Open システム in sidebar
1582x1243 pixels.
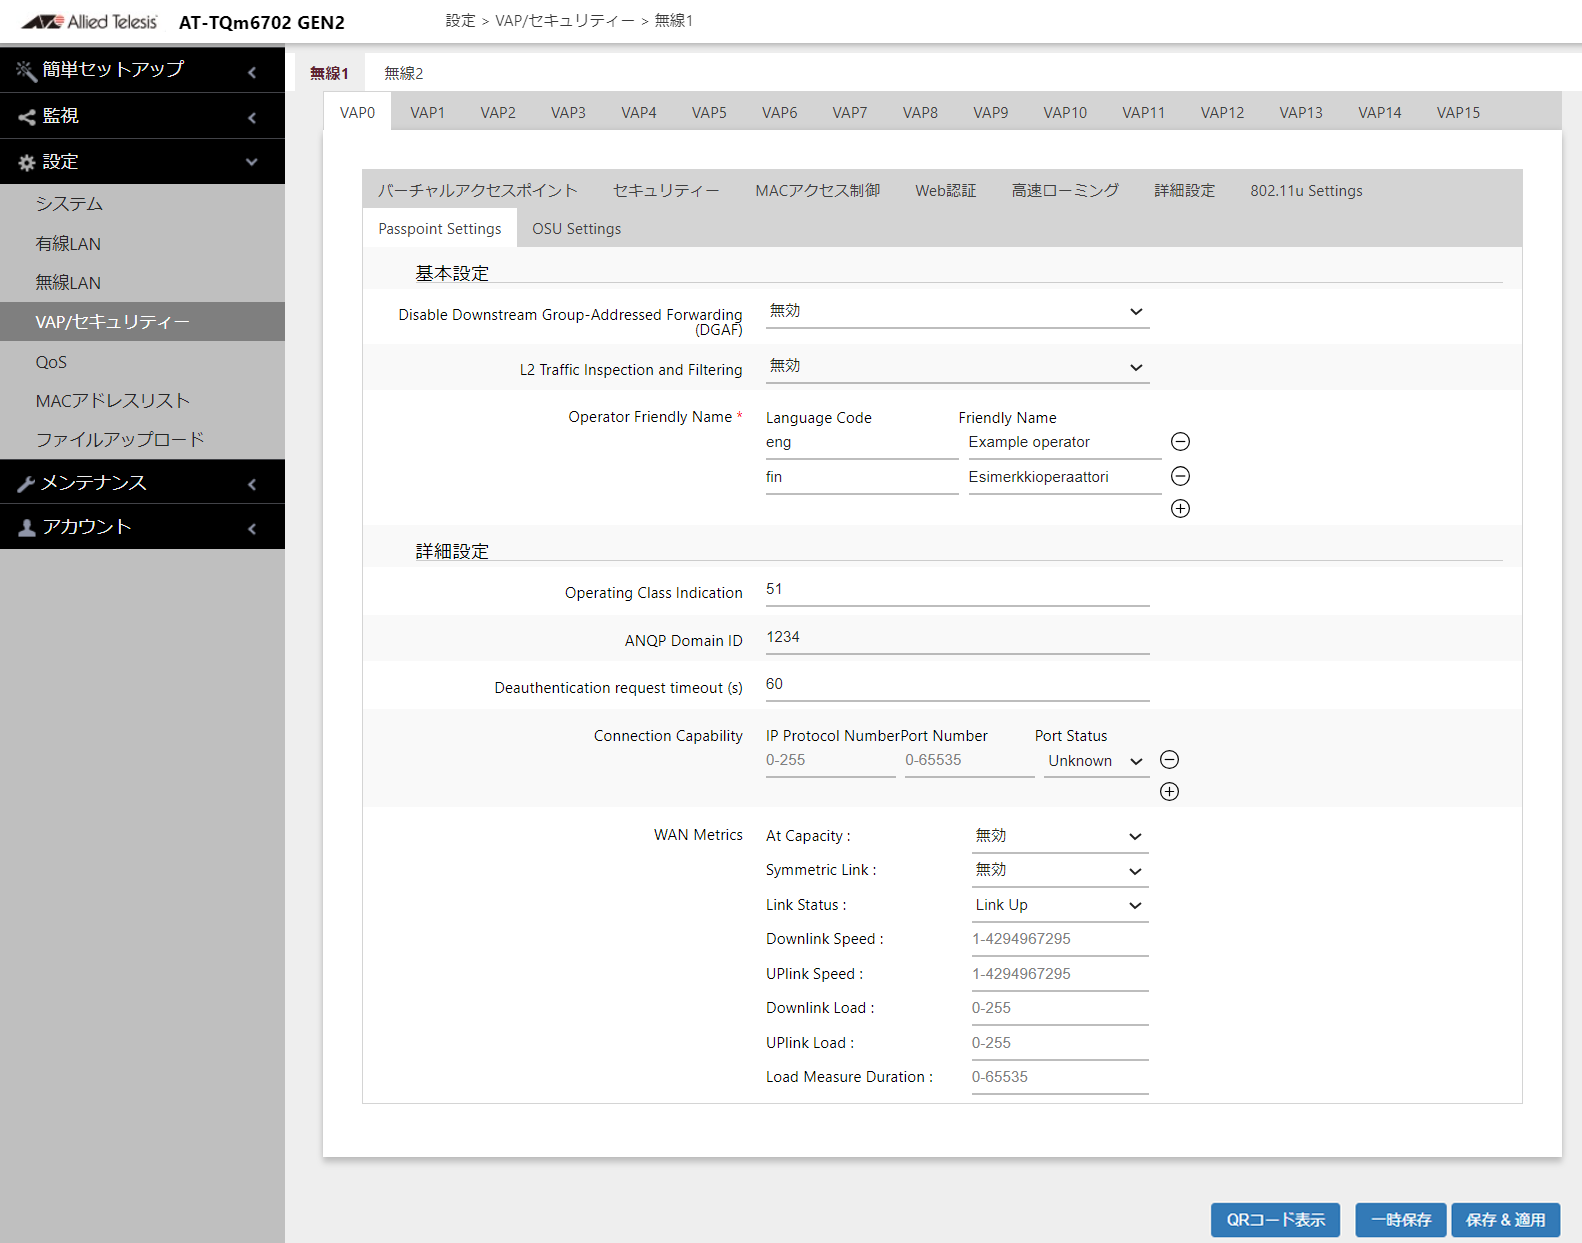(x=142, y=204)
